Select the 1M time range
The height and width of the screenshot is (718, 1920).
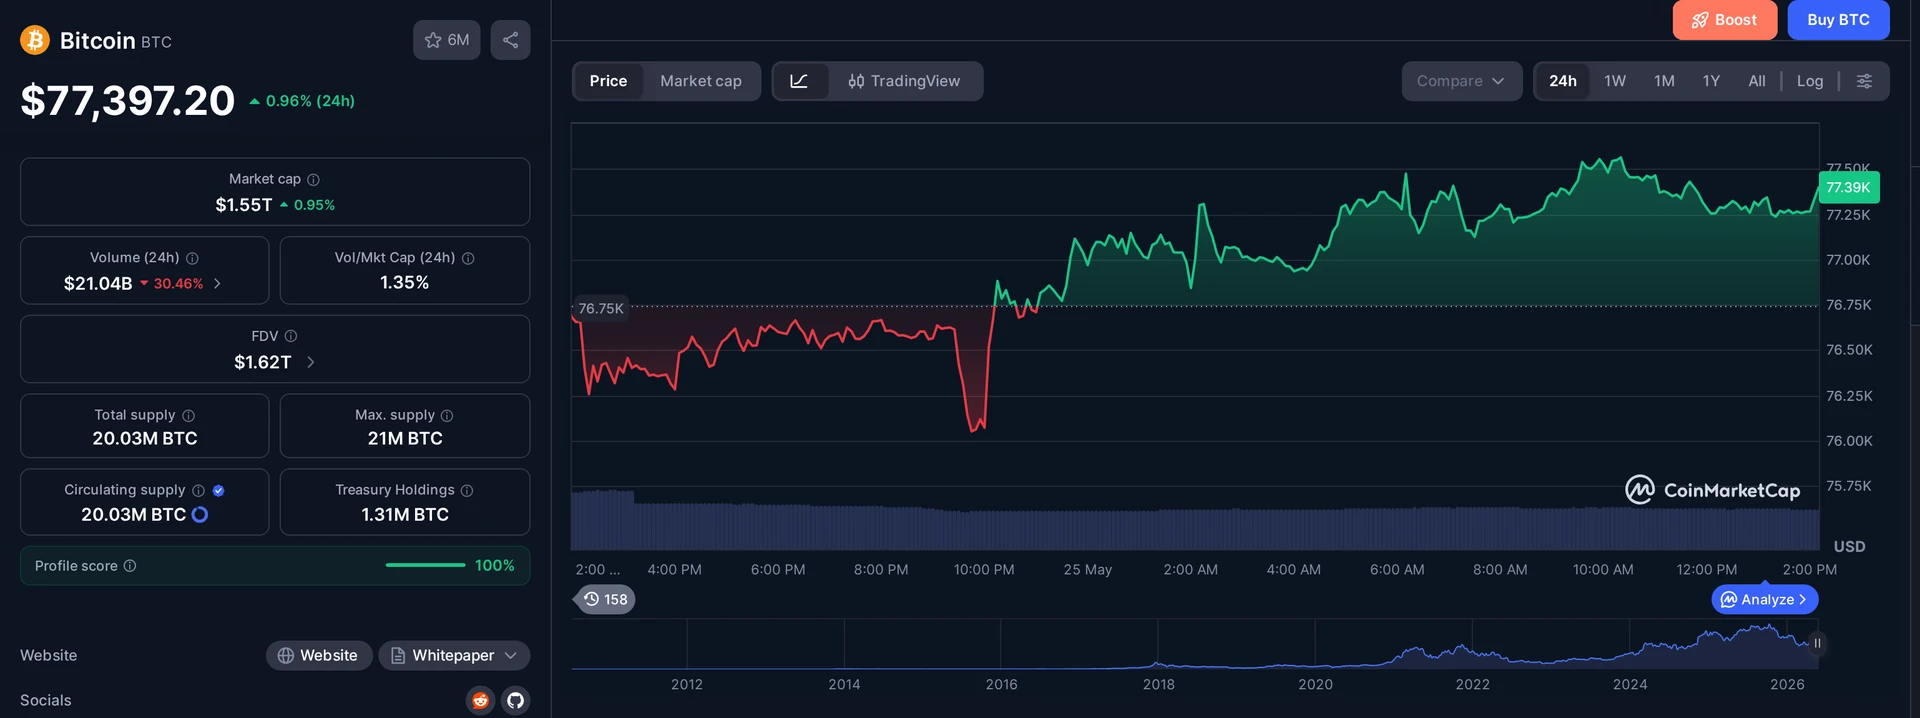(1664, 81)
